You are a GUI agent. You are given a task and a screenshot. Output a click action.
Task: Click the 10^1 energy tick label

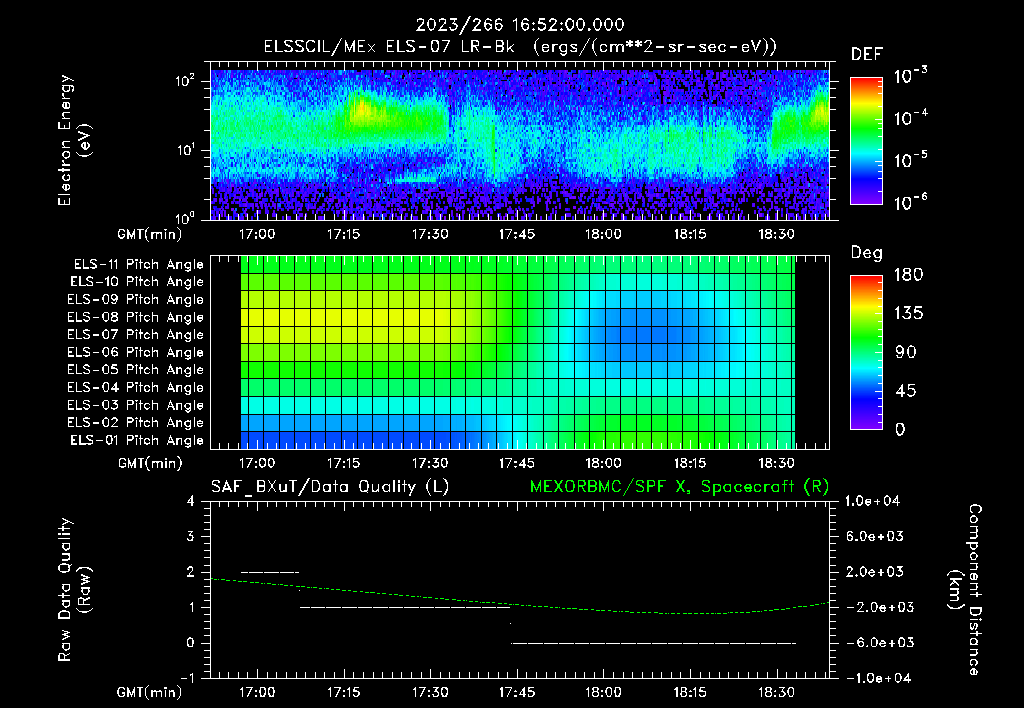[185, 150]
